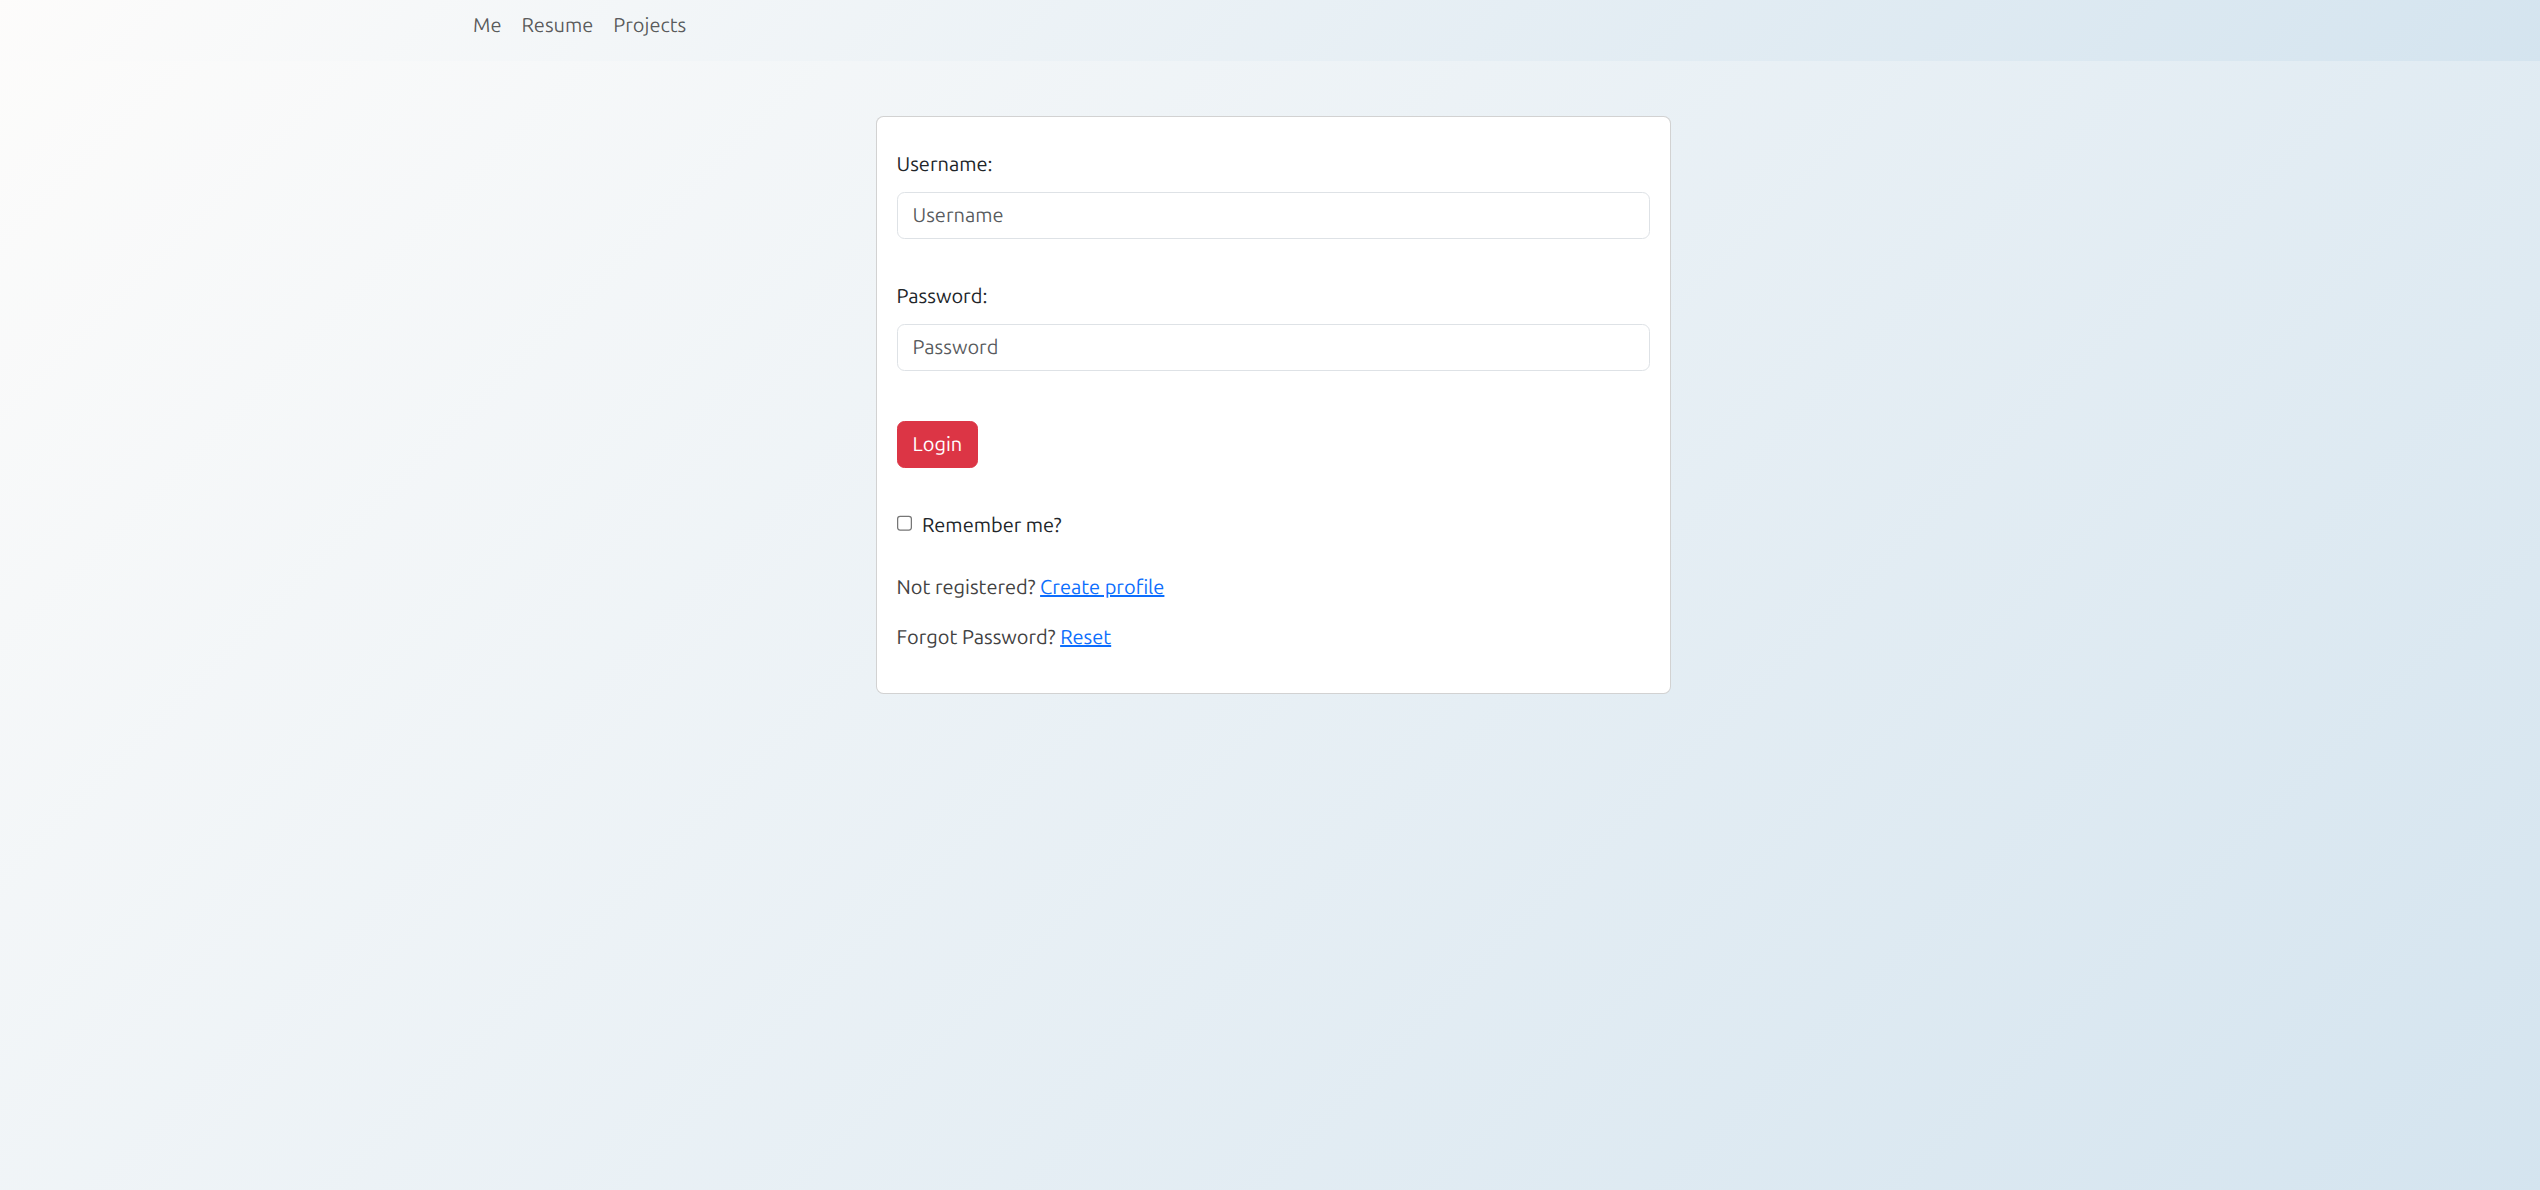Viewport: 2540px width, 1190px height.
Task: Click the 'Username:' field label
Action: tap(944, 164)
